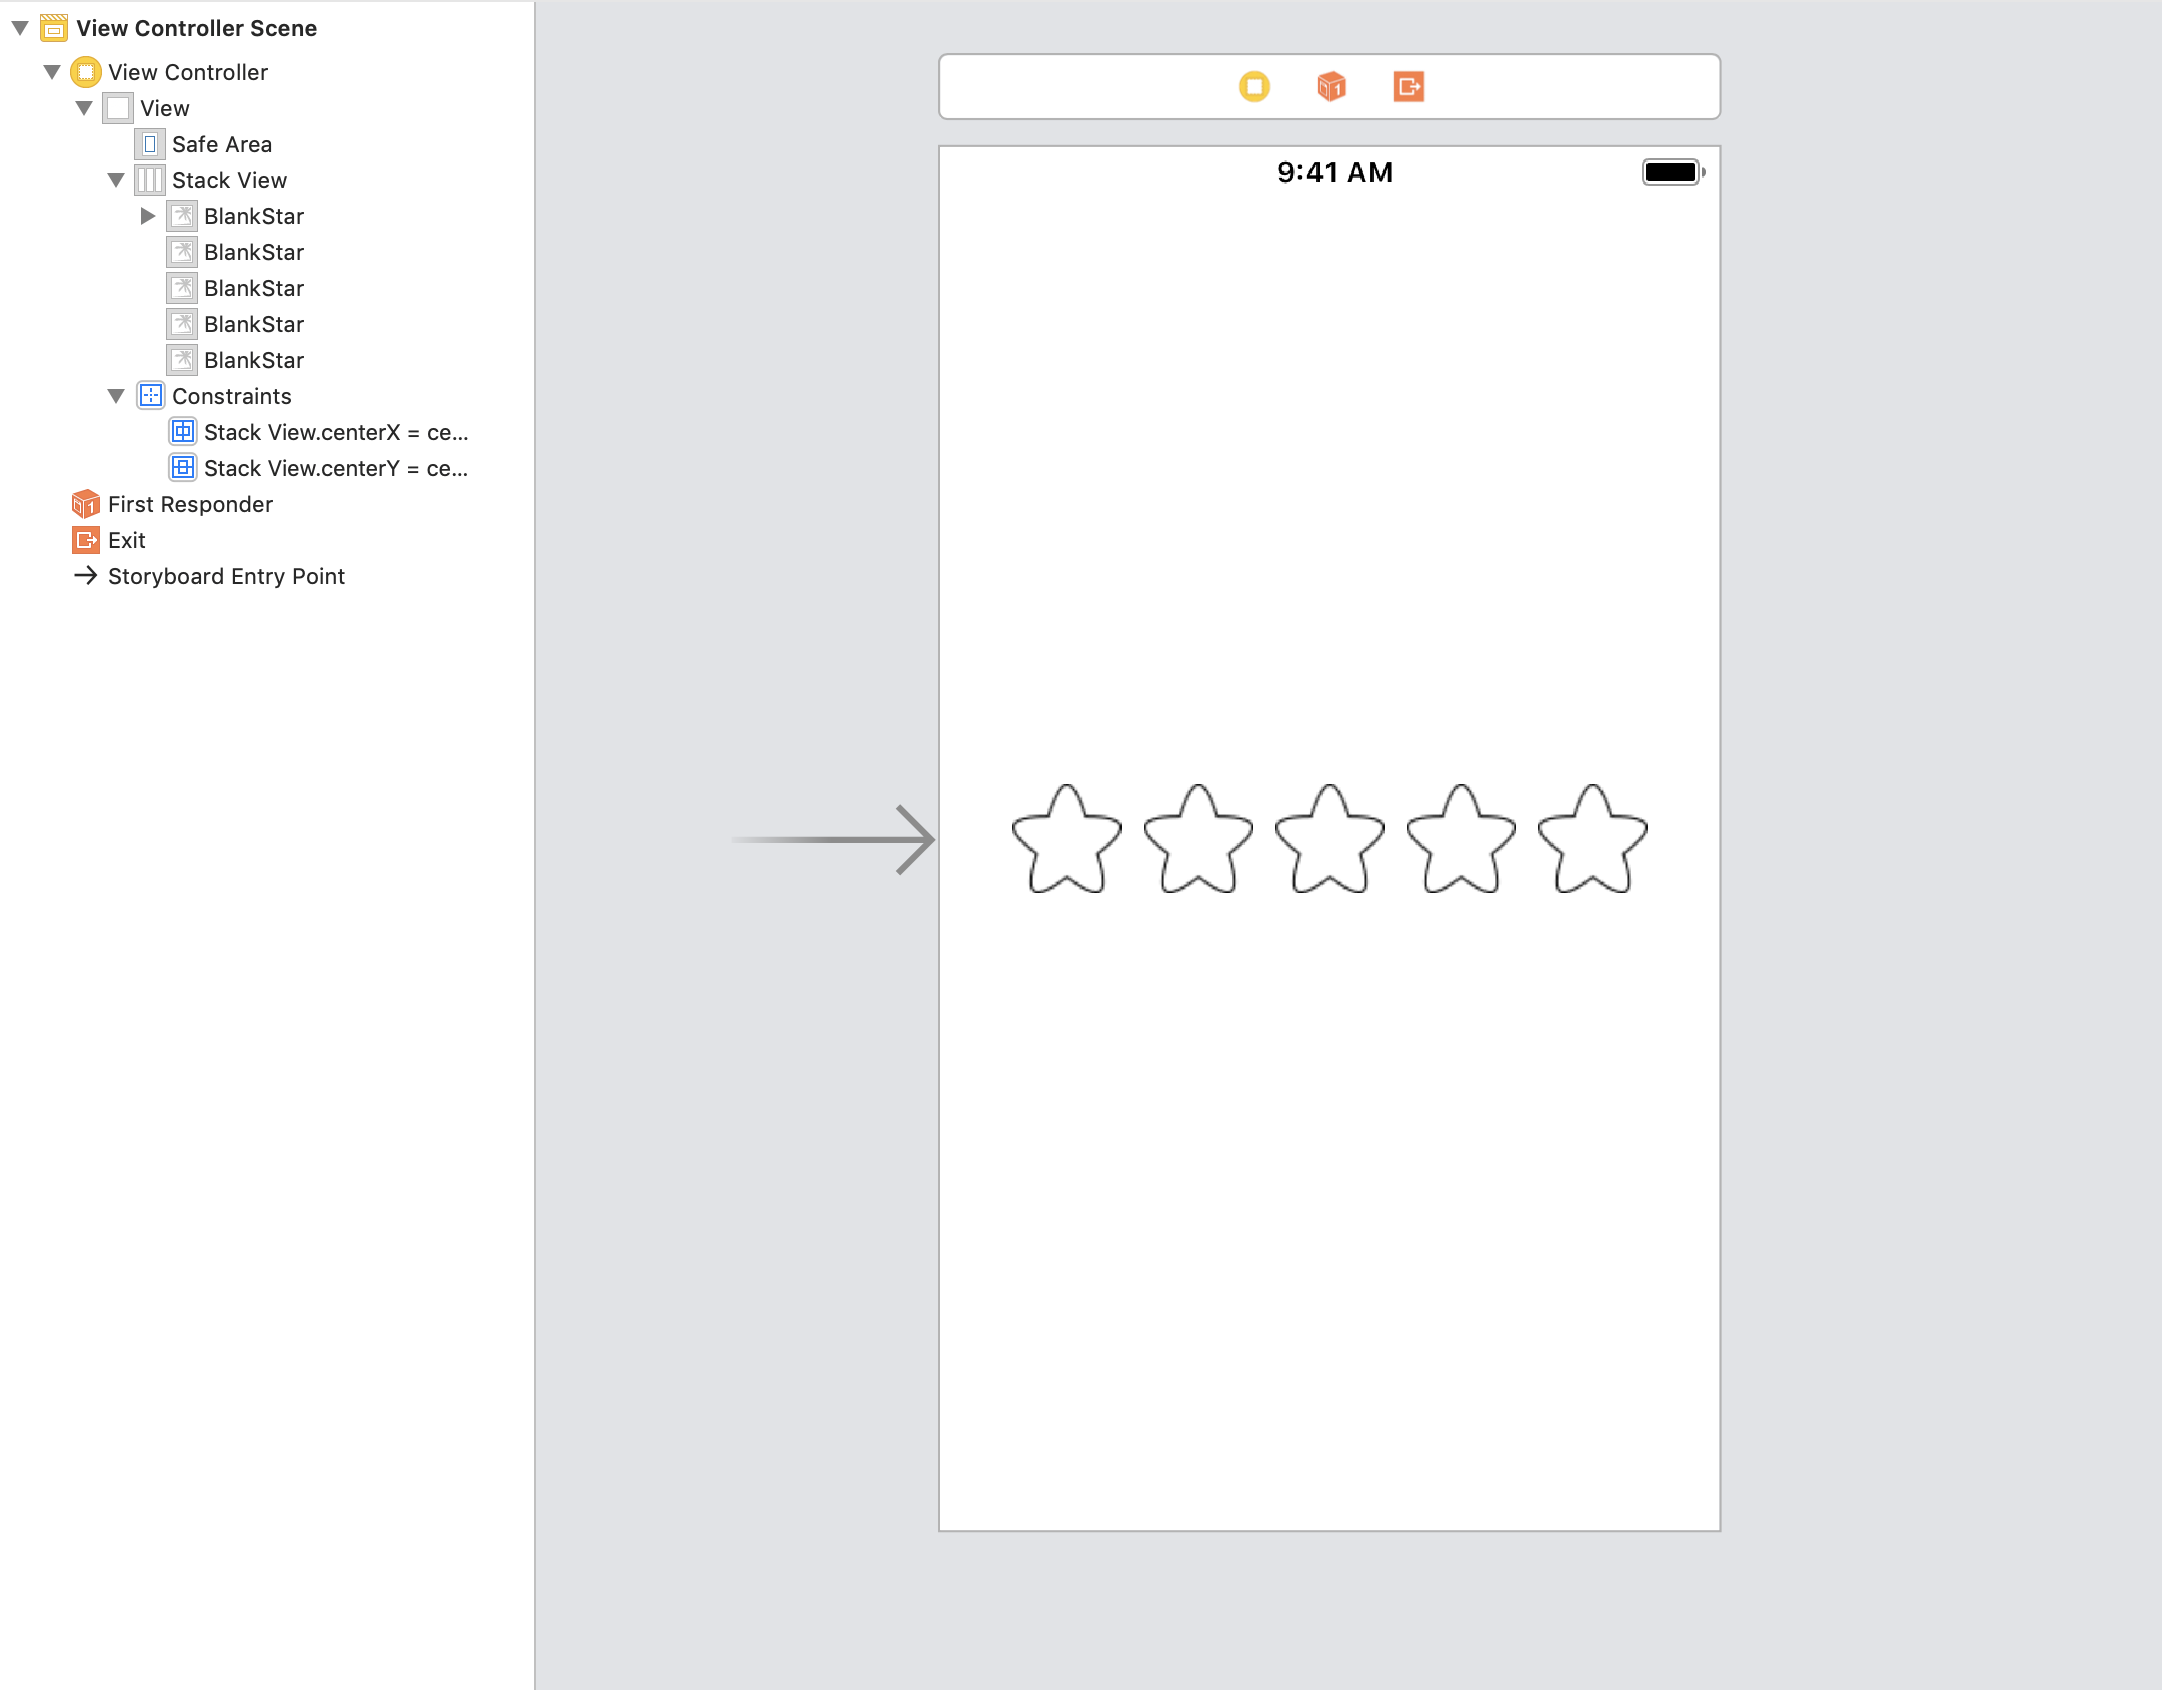The image size is (2162, 1690).
Task: Select the last BlankStar in outline
Action: pos(253,360)
